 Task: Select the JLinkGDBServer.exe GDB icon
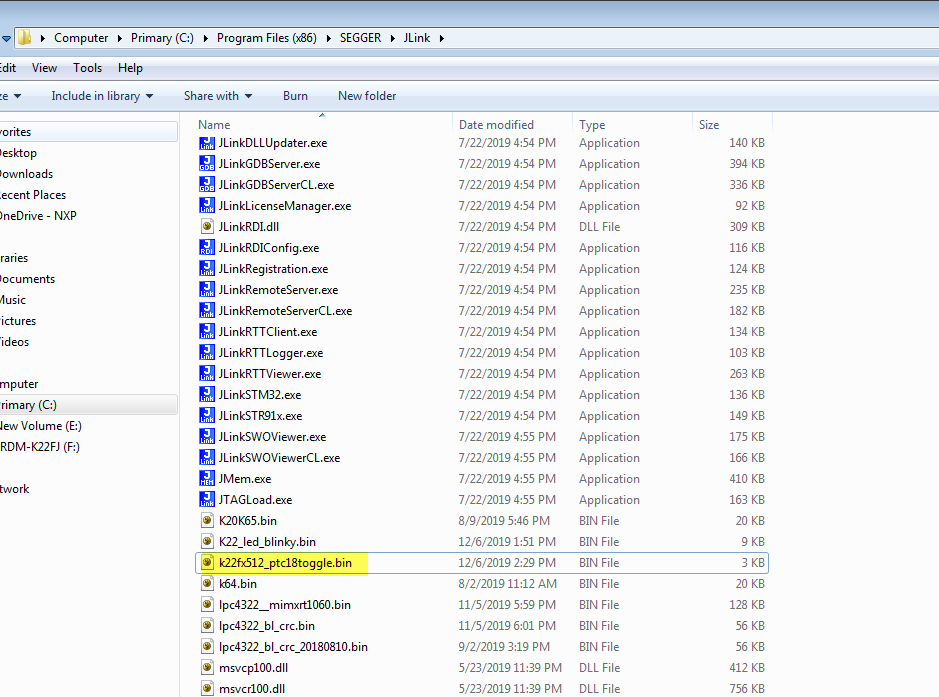point(207,164)
